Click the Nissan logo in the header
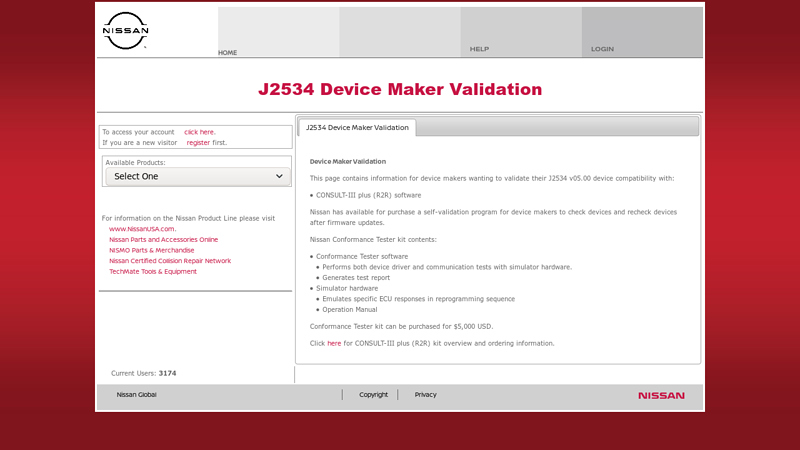Screen dimensions: 800x450 click(126, 31)
